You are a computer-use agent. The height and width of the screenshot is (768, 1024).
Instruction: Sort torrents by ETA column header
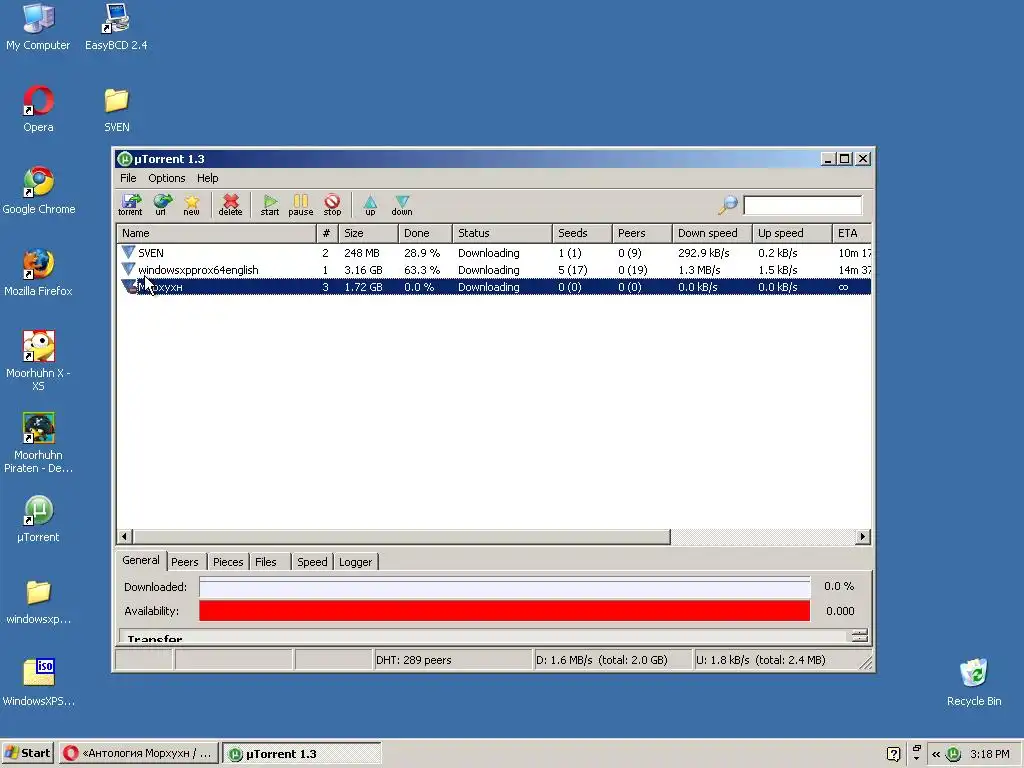pos(852,233)
